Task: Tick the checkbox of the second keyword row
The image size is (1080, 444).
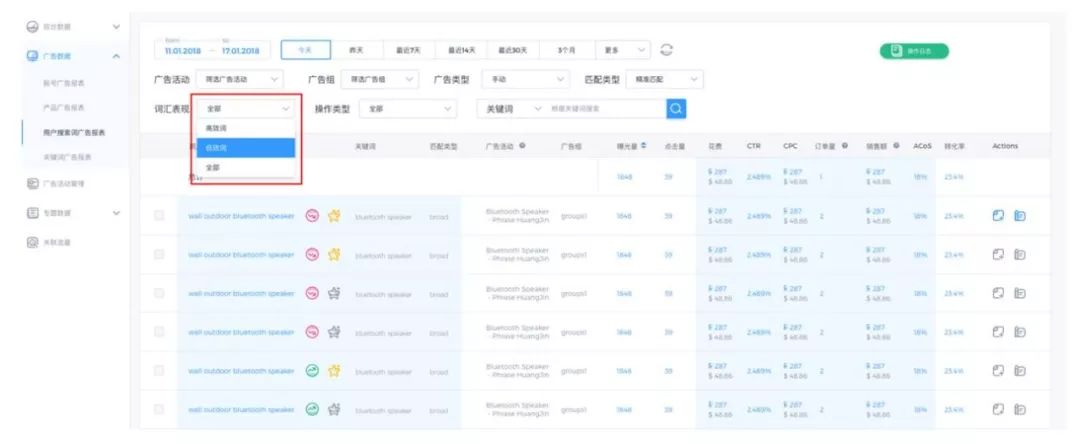Action: (x=159, y=255)
